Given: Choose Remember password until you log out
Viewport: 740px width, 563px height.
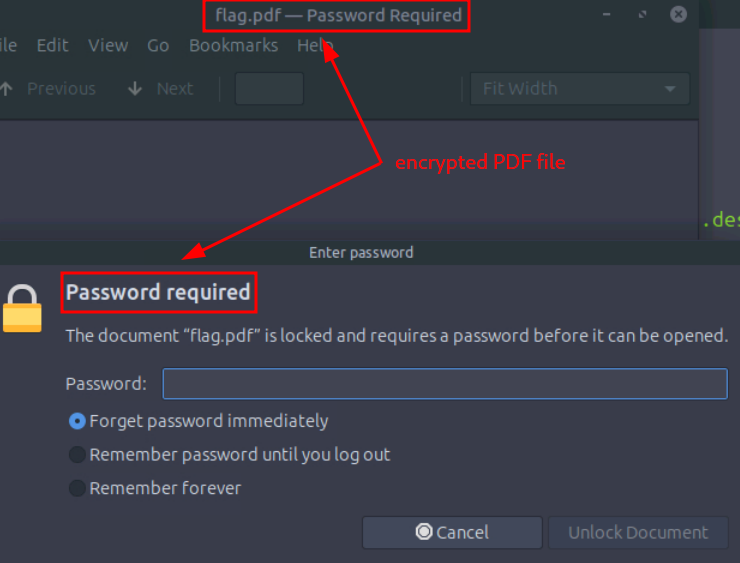Looking at the screenshot, I should (x=77, y=455).
